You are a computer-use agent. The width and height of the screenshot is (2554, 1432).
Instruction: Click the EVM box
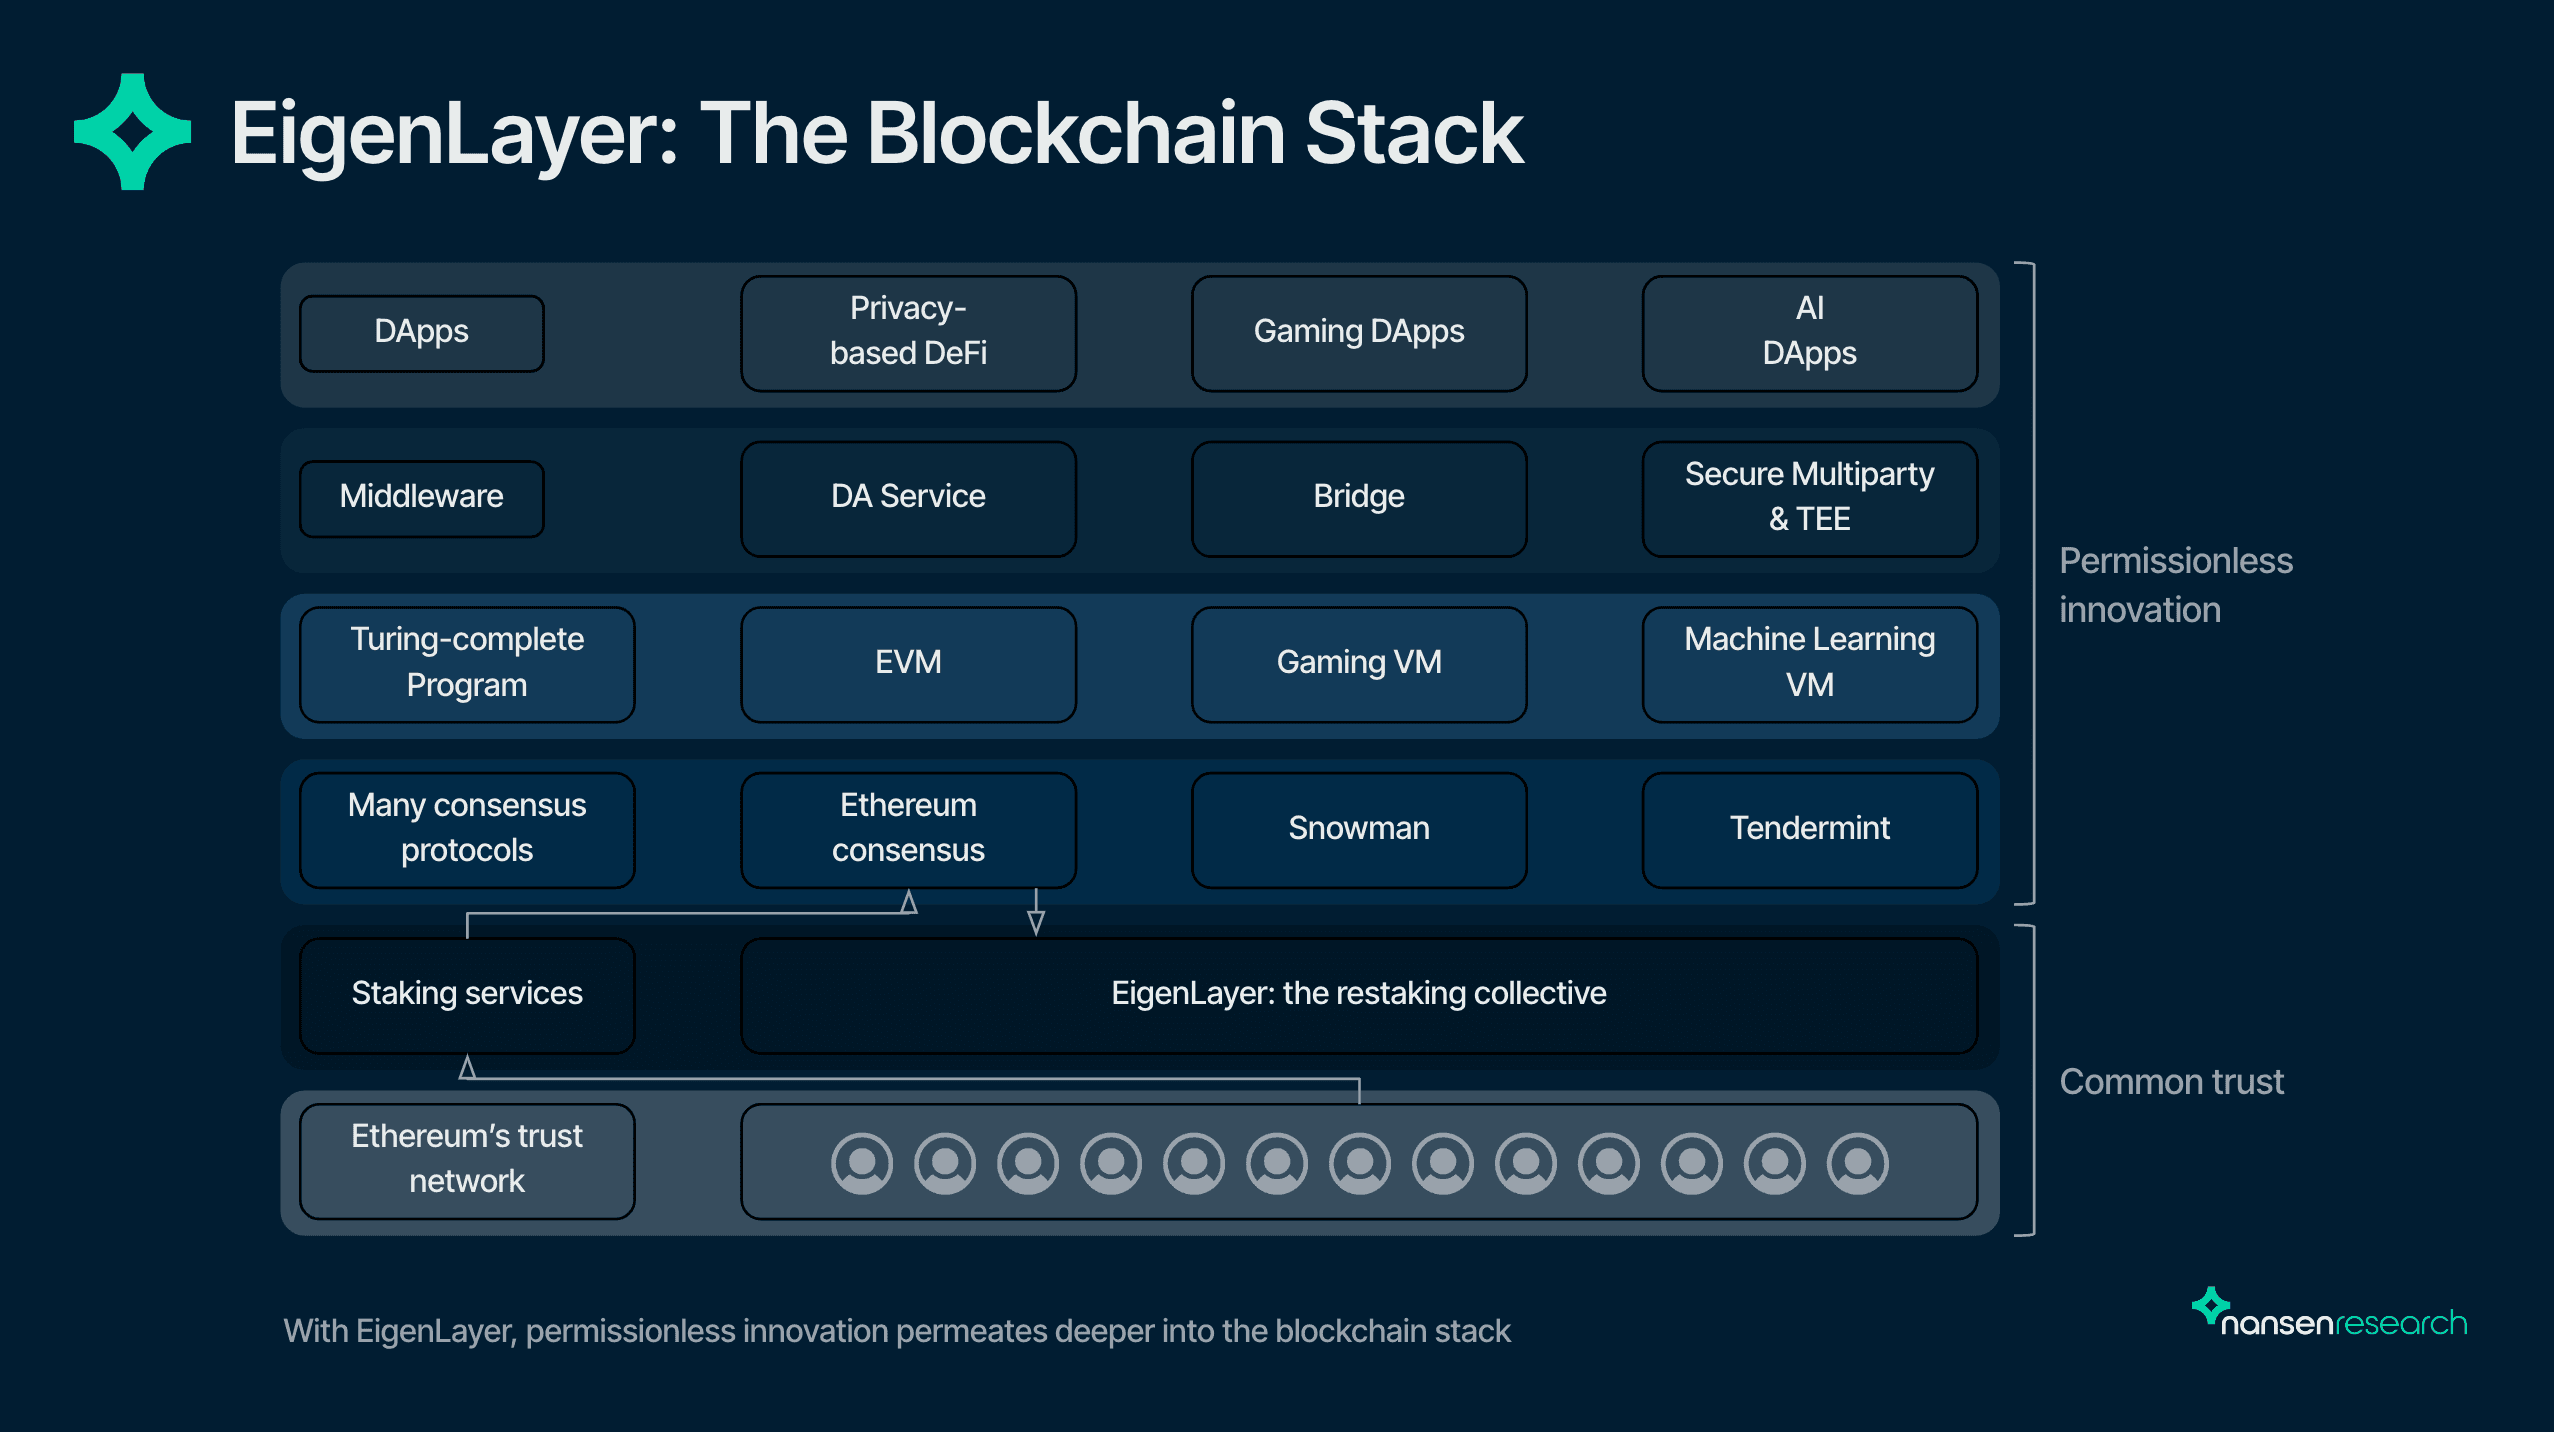pyautogui.click(x=908, y=664)
